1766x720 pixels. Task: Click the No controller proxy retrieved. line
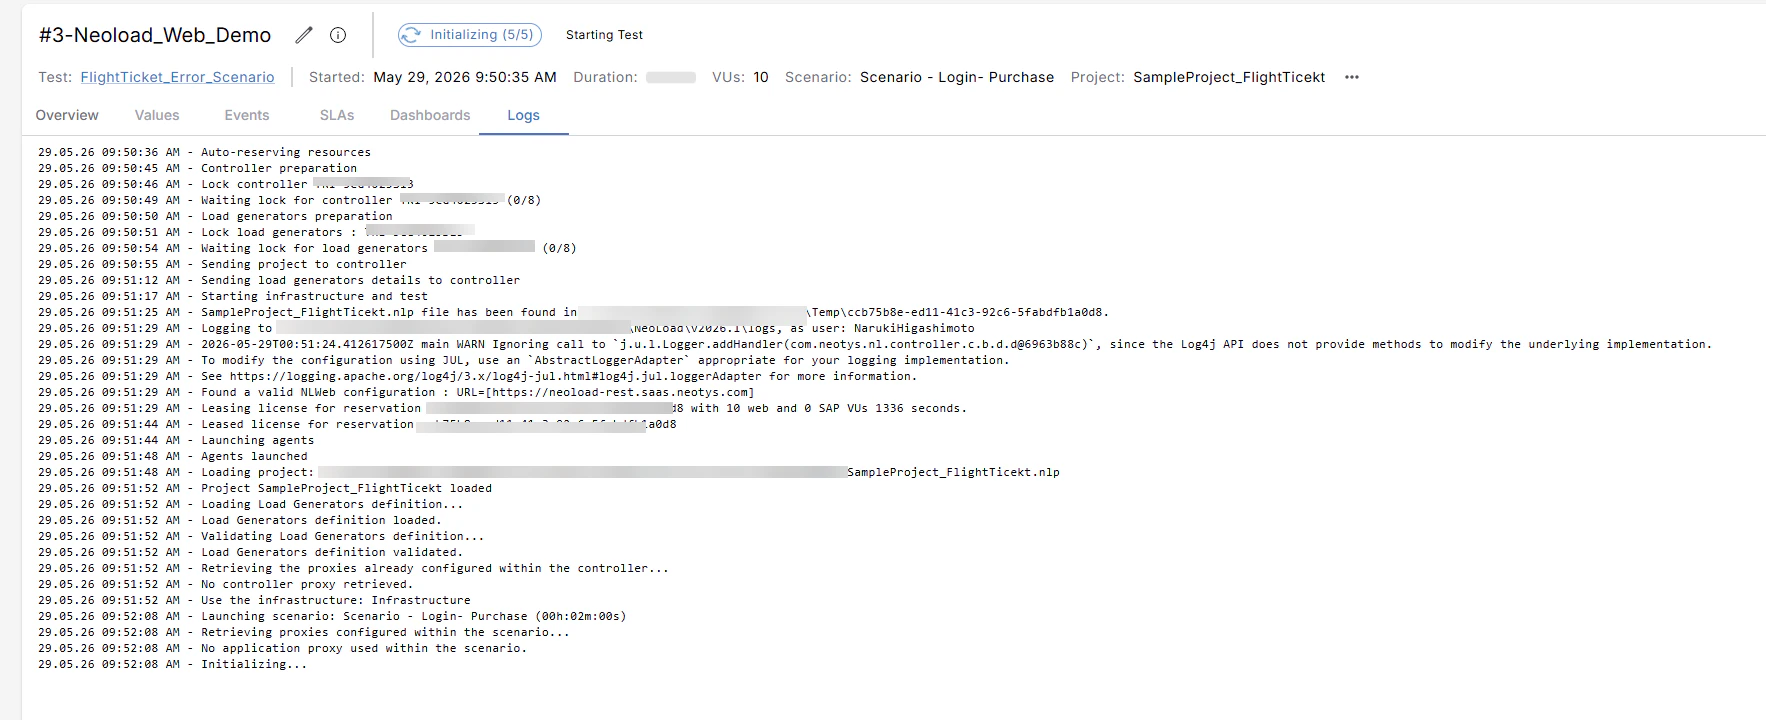[x=226, y=584]
